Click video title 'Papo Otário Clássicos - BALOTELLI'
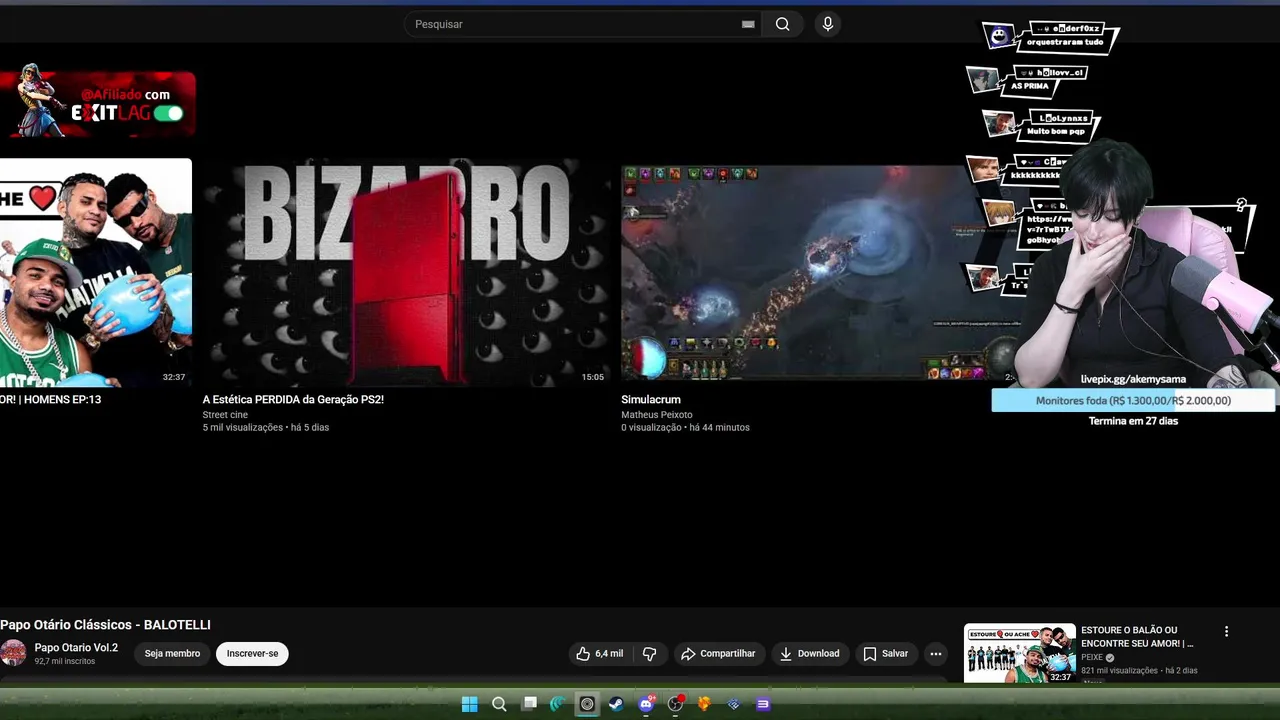Image resolution: width=1280 pixels, height=720 pixels. point(105,625)
